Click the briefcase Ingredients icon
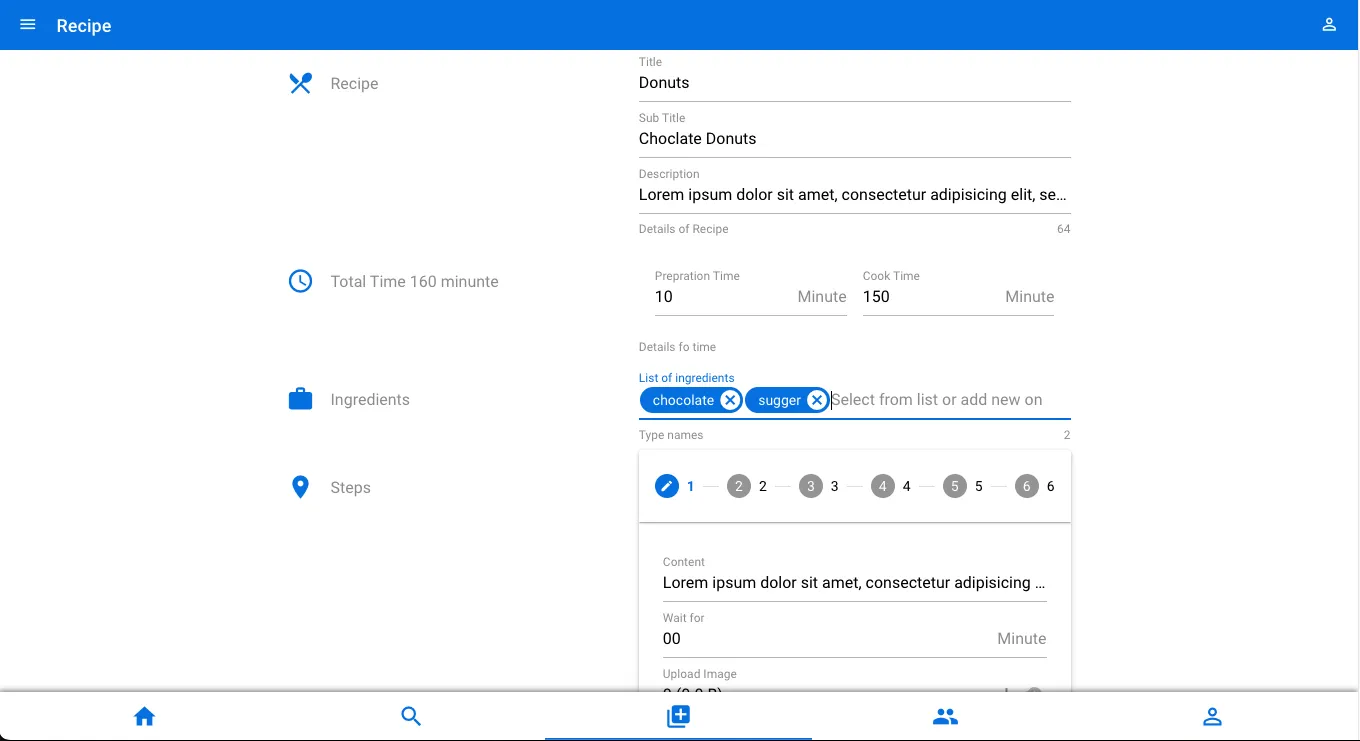The height and width of the screenshot is (741, 1360). tap(300, 399)
